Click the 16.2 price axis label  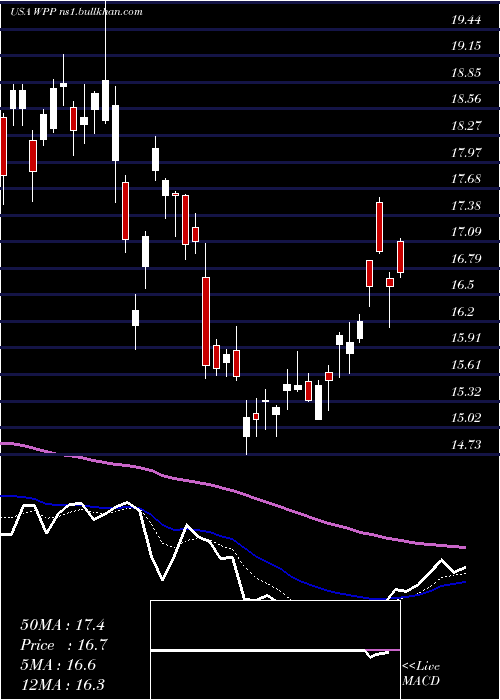[463, 312]
